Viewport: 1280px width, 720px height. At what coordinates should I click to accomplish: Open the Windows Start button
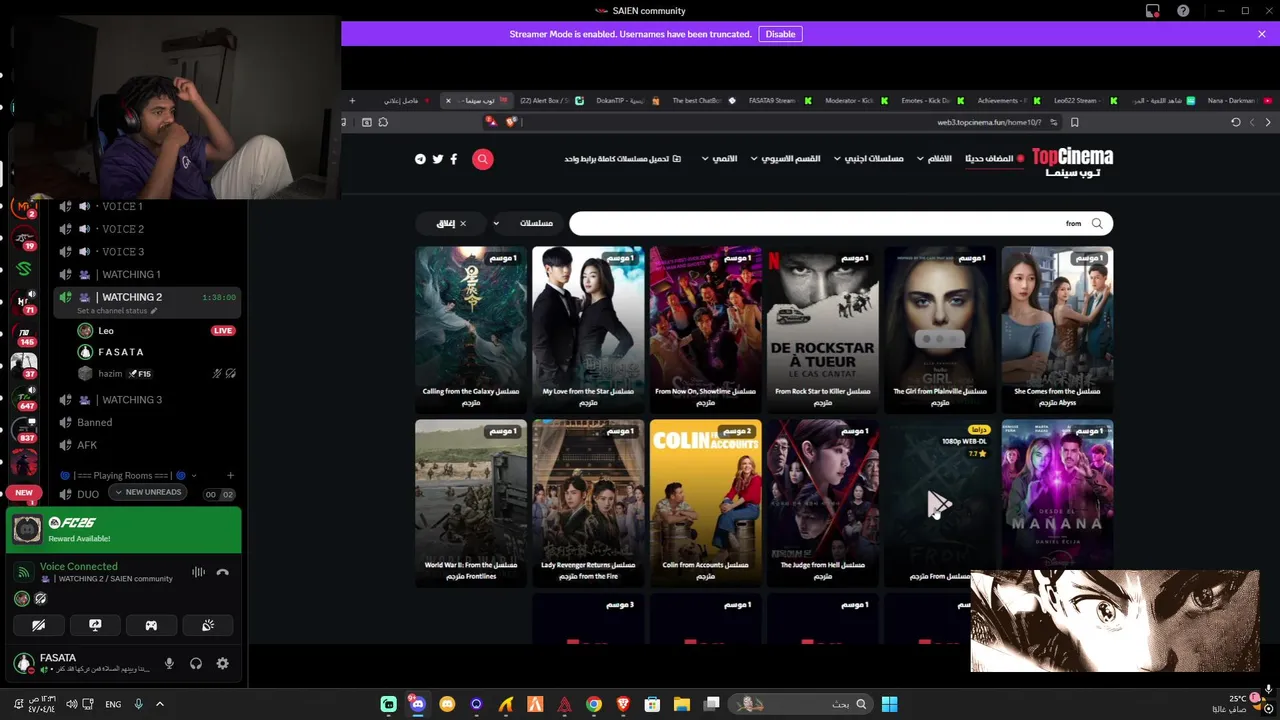pyautogui.click(x=889, y=704)
